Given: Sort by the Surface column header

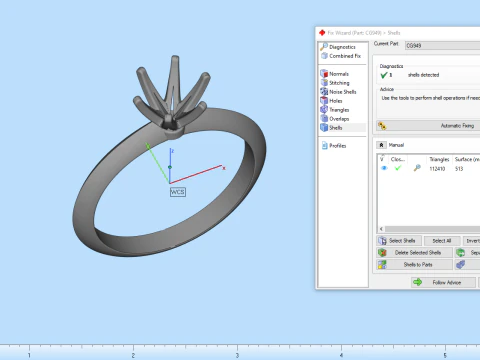Looking at the screenshot, I should (466, 159).
